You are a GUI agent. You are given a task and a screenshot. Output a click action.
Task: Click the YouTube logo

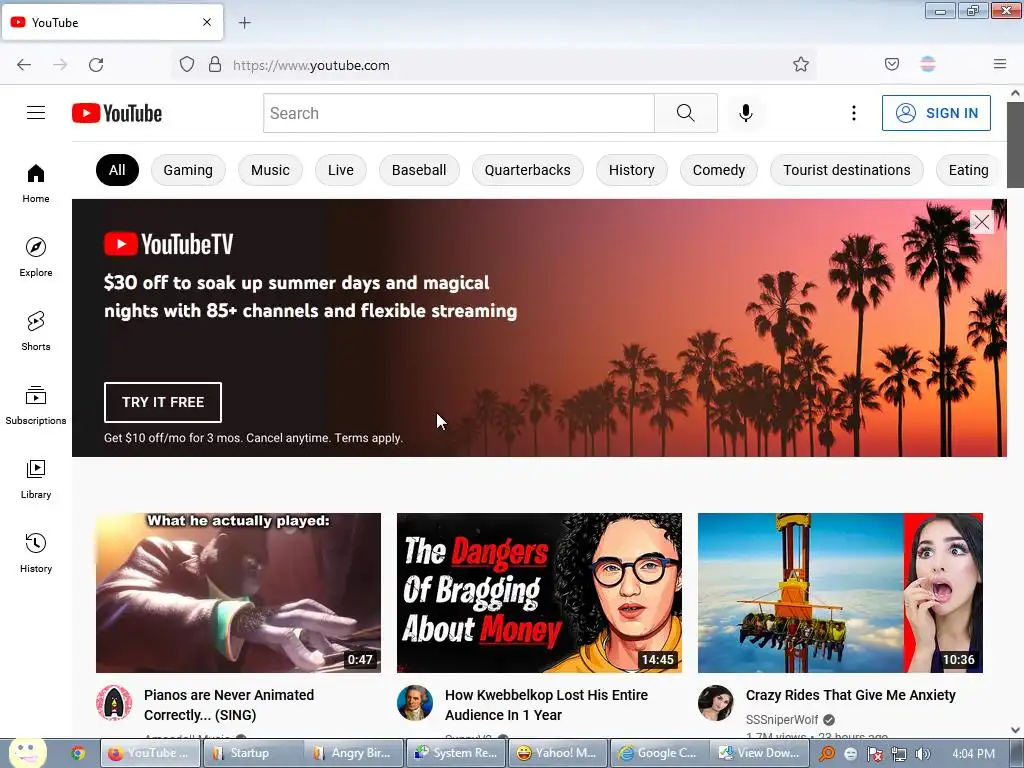tap(117, 113)
